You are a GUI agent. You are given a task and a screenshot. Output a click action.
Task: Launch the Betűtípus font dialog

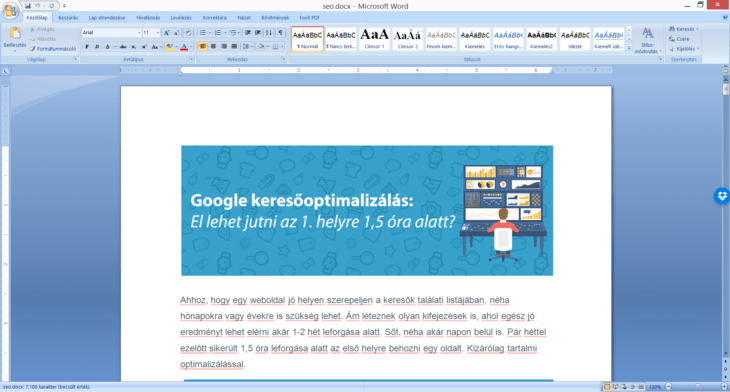[191, 60]
